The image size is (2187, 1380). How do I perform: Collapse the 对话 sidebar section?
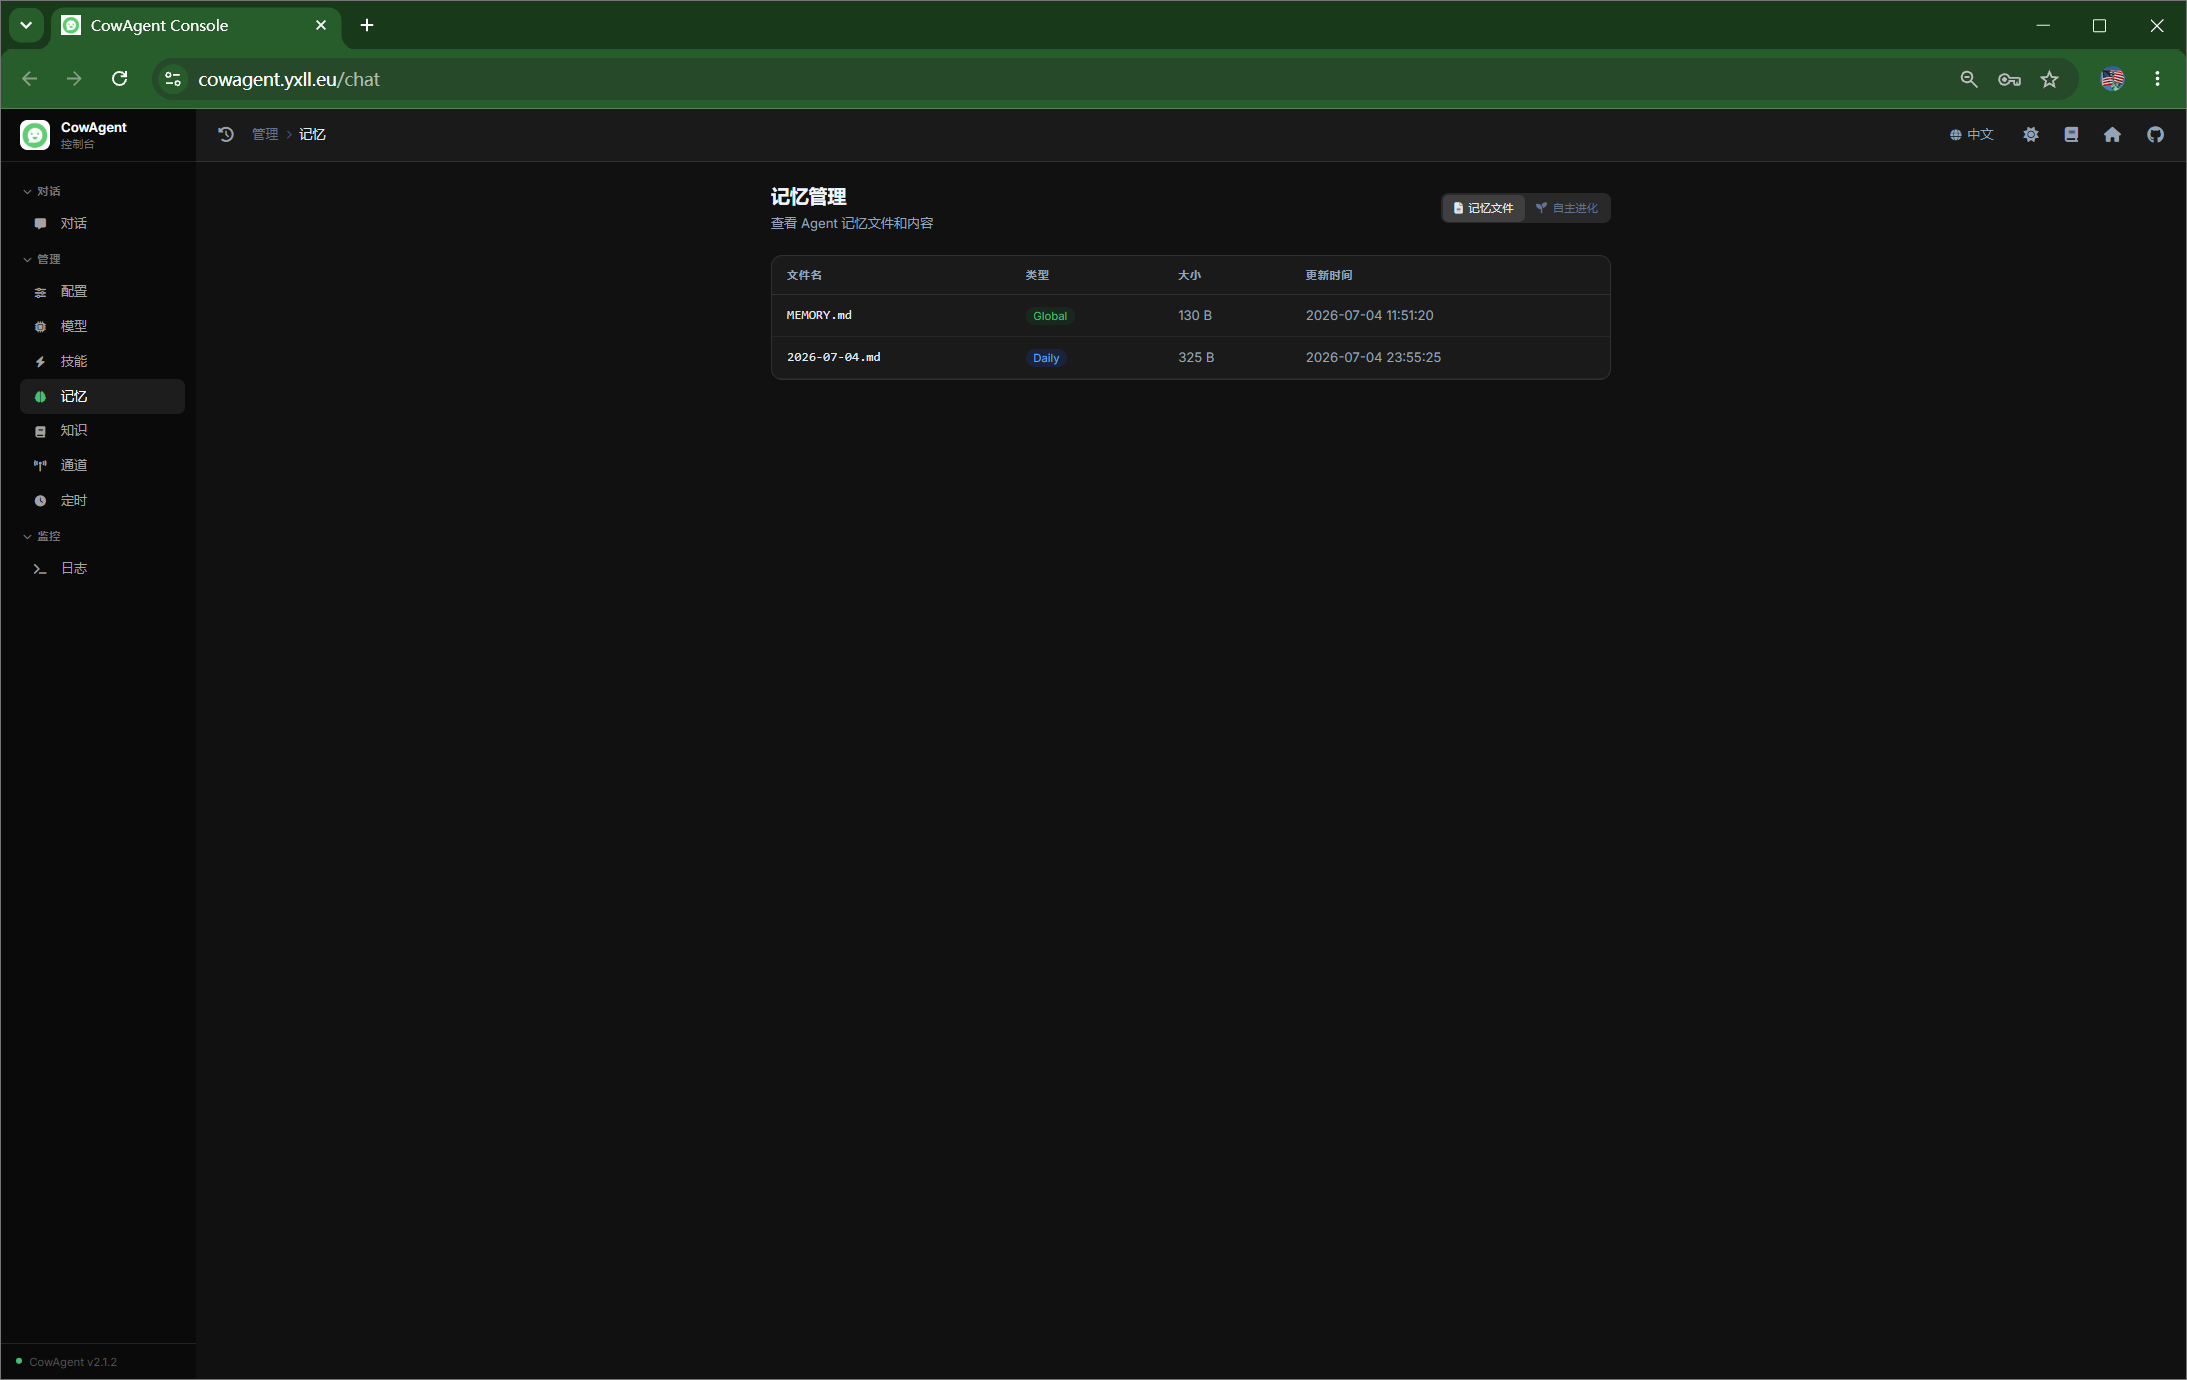point(42,191)
